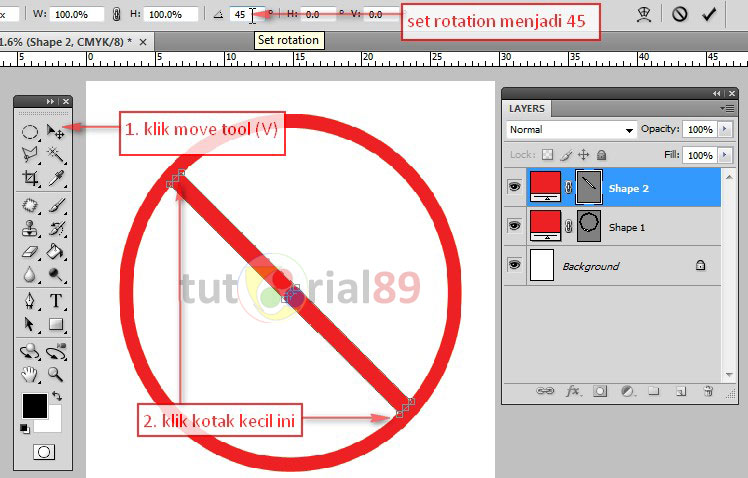Hide the Shape 2 layer
The image size is (748, 478).
coord(514,187)
